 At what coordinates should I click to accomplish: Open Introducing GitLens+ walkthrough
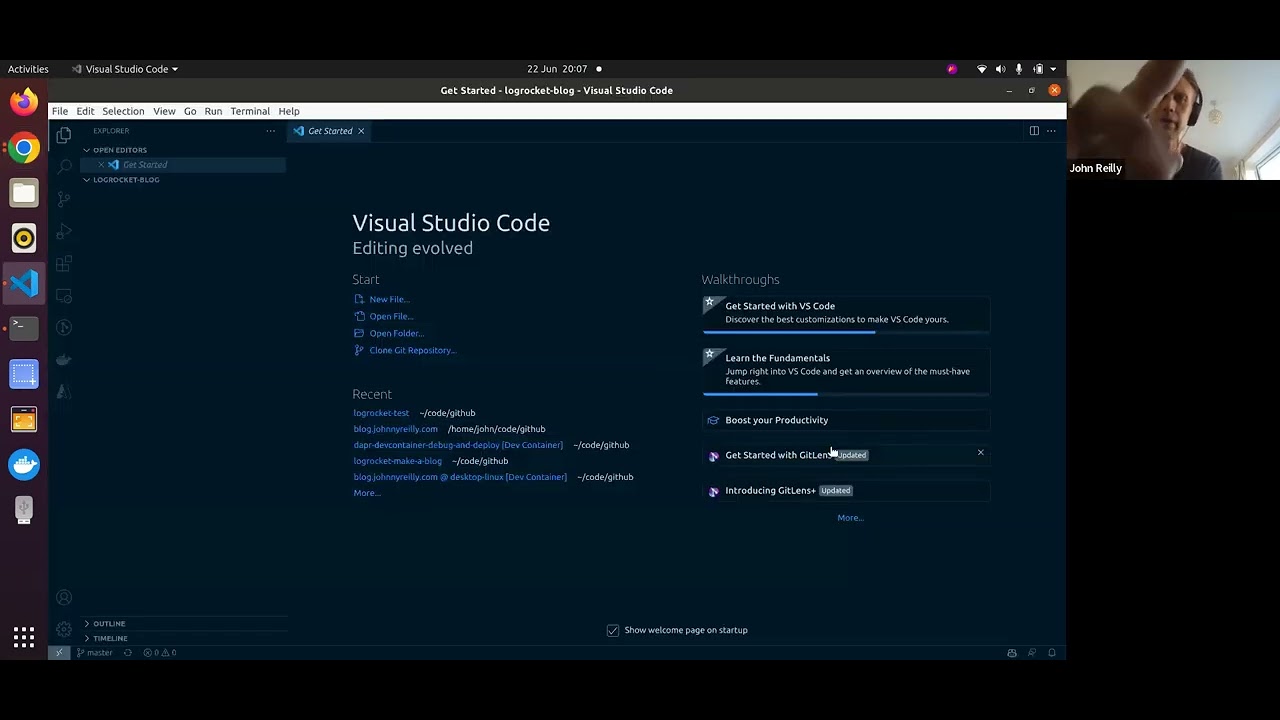[846, 490]
